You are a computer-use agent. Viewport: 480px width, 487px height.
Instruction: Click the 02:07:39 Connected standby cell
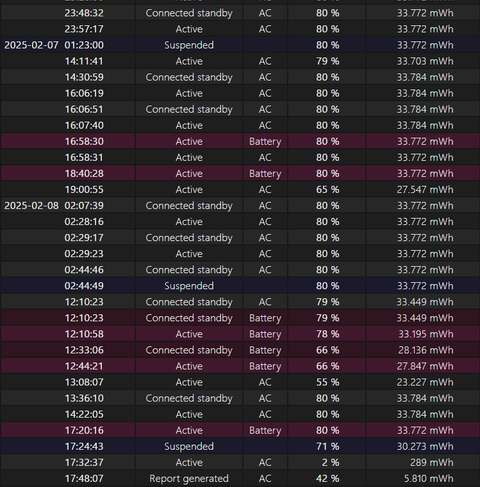[189, 206]
